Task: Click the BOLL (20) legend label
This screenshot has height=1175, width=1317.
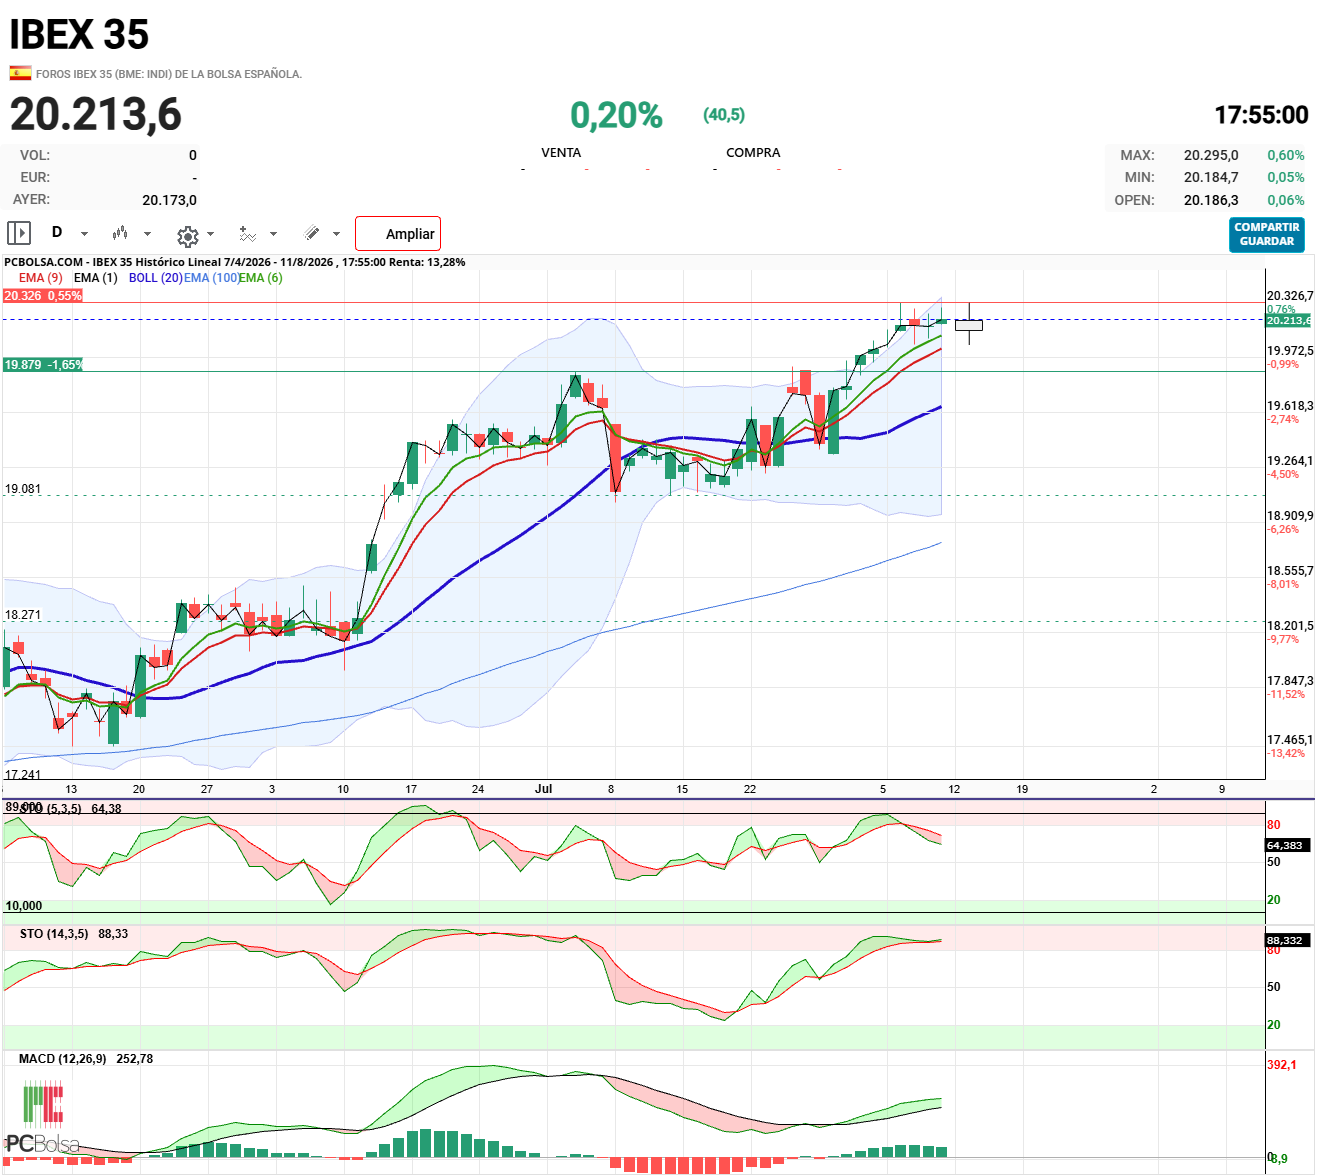Action: click(155, 278)
